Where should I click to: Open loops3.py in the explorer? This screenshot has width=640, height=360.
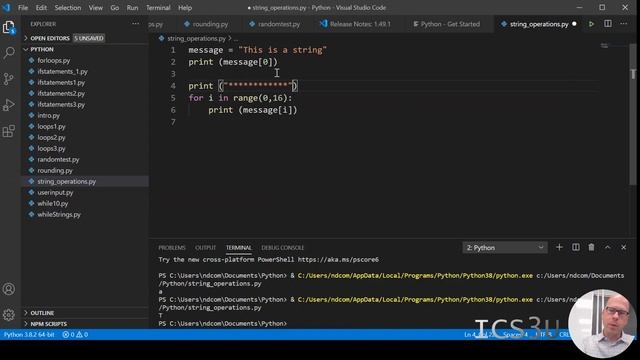[x=51, y=149]
